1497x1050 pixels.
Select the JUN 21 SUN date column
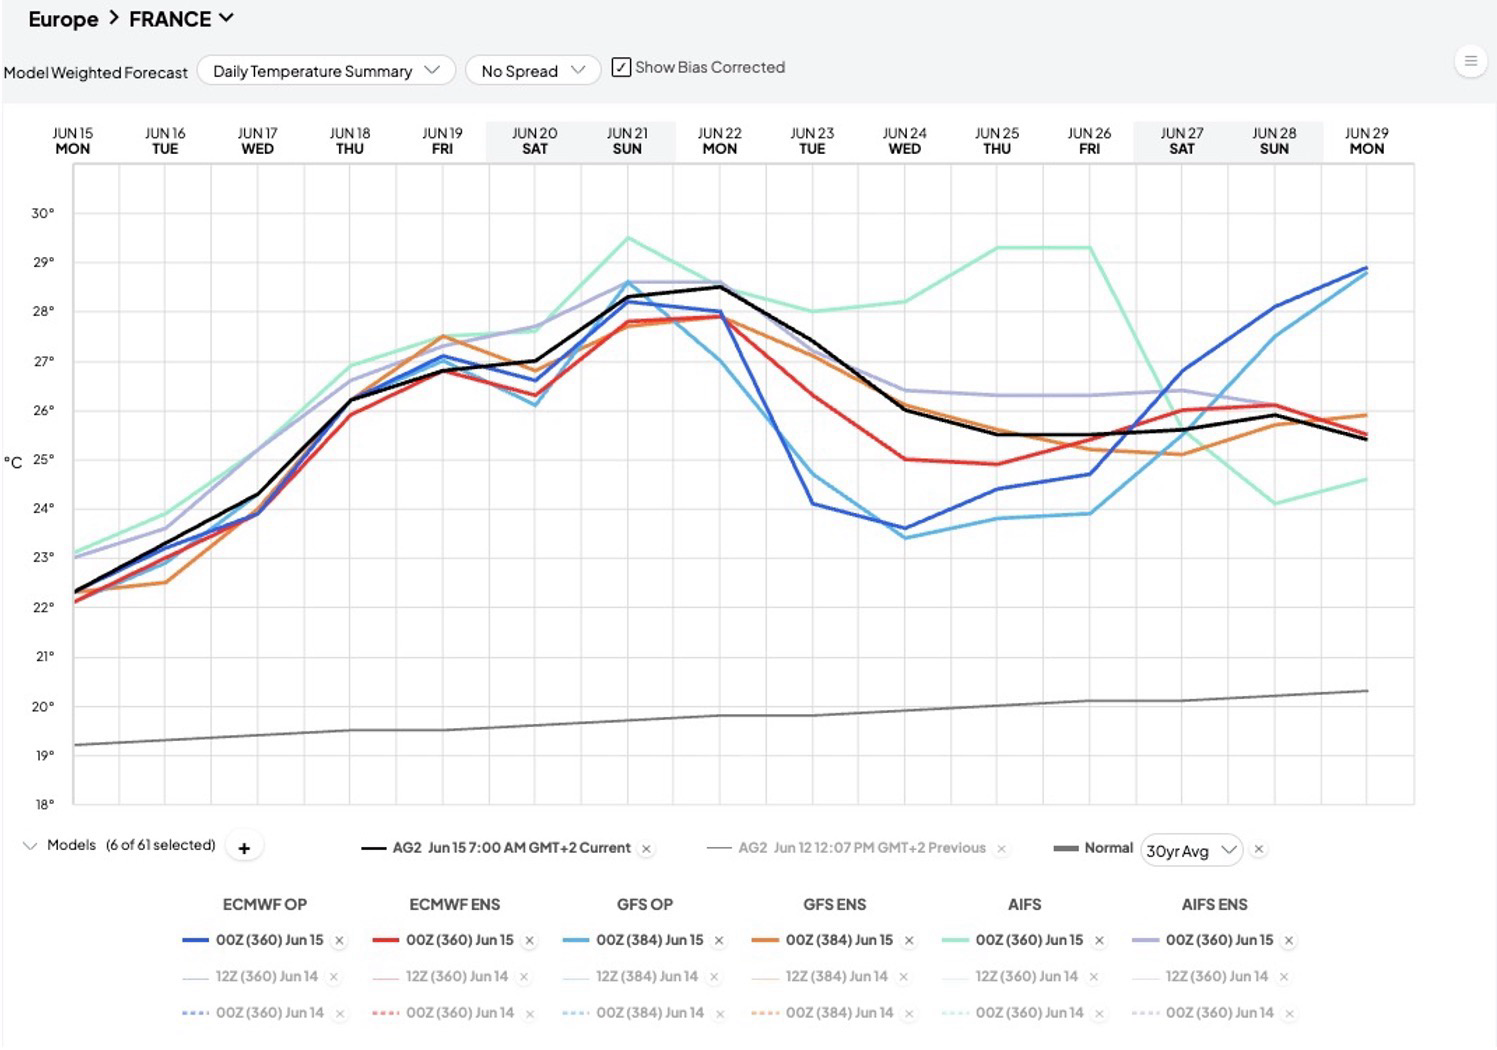coord(627,141)
